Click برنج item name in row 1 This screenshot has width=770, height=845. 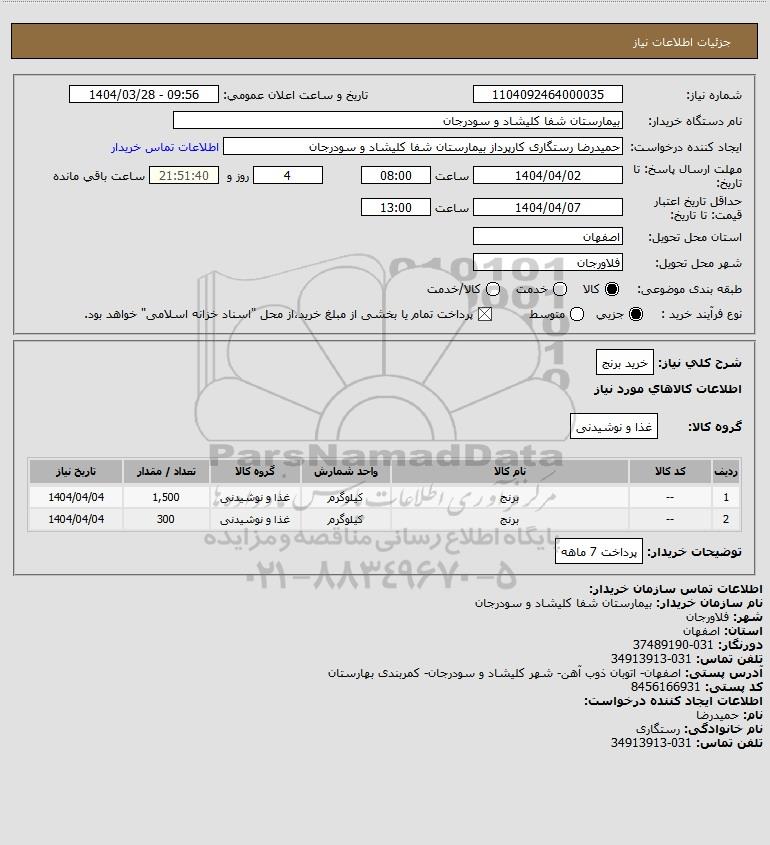pyautogui.click(x=509, y=497)
